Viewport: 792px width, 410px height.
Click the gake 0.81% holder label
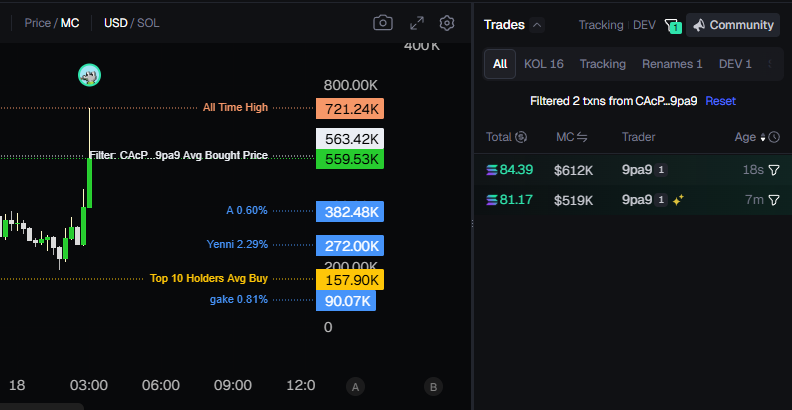tap(239, 299)
